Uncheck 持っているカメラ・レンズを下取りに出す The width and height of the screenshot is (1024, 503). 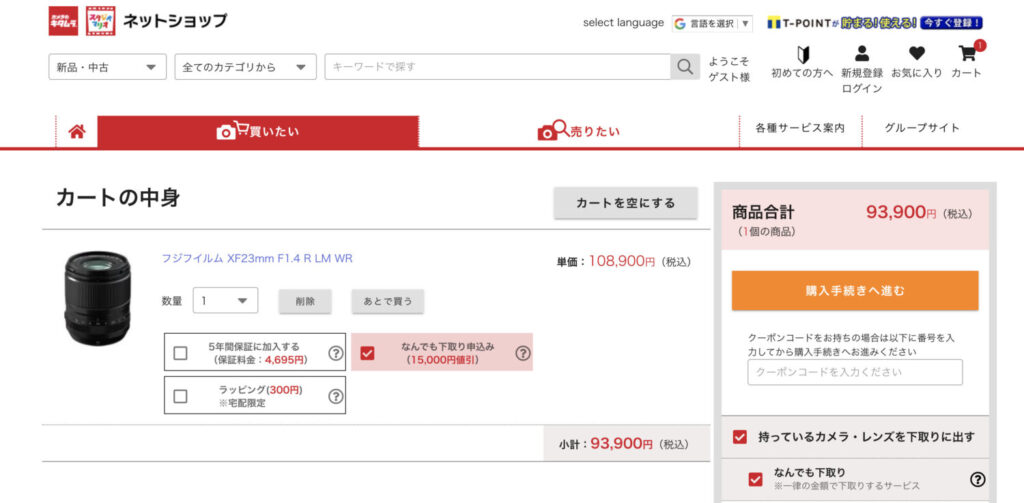click(x=739, y=437)
